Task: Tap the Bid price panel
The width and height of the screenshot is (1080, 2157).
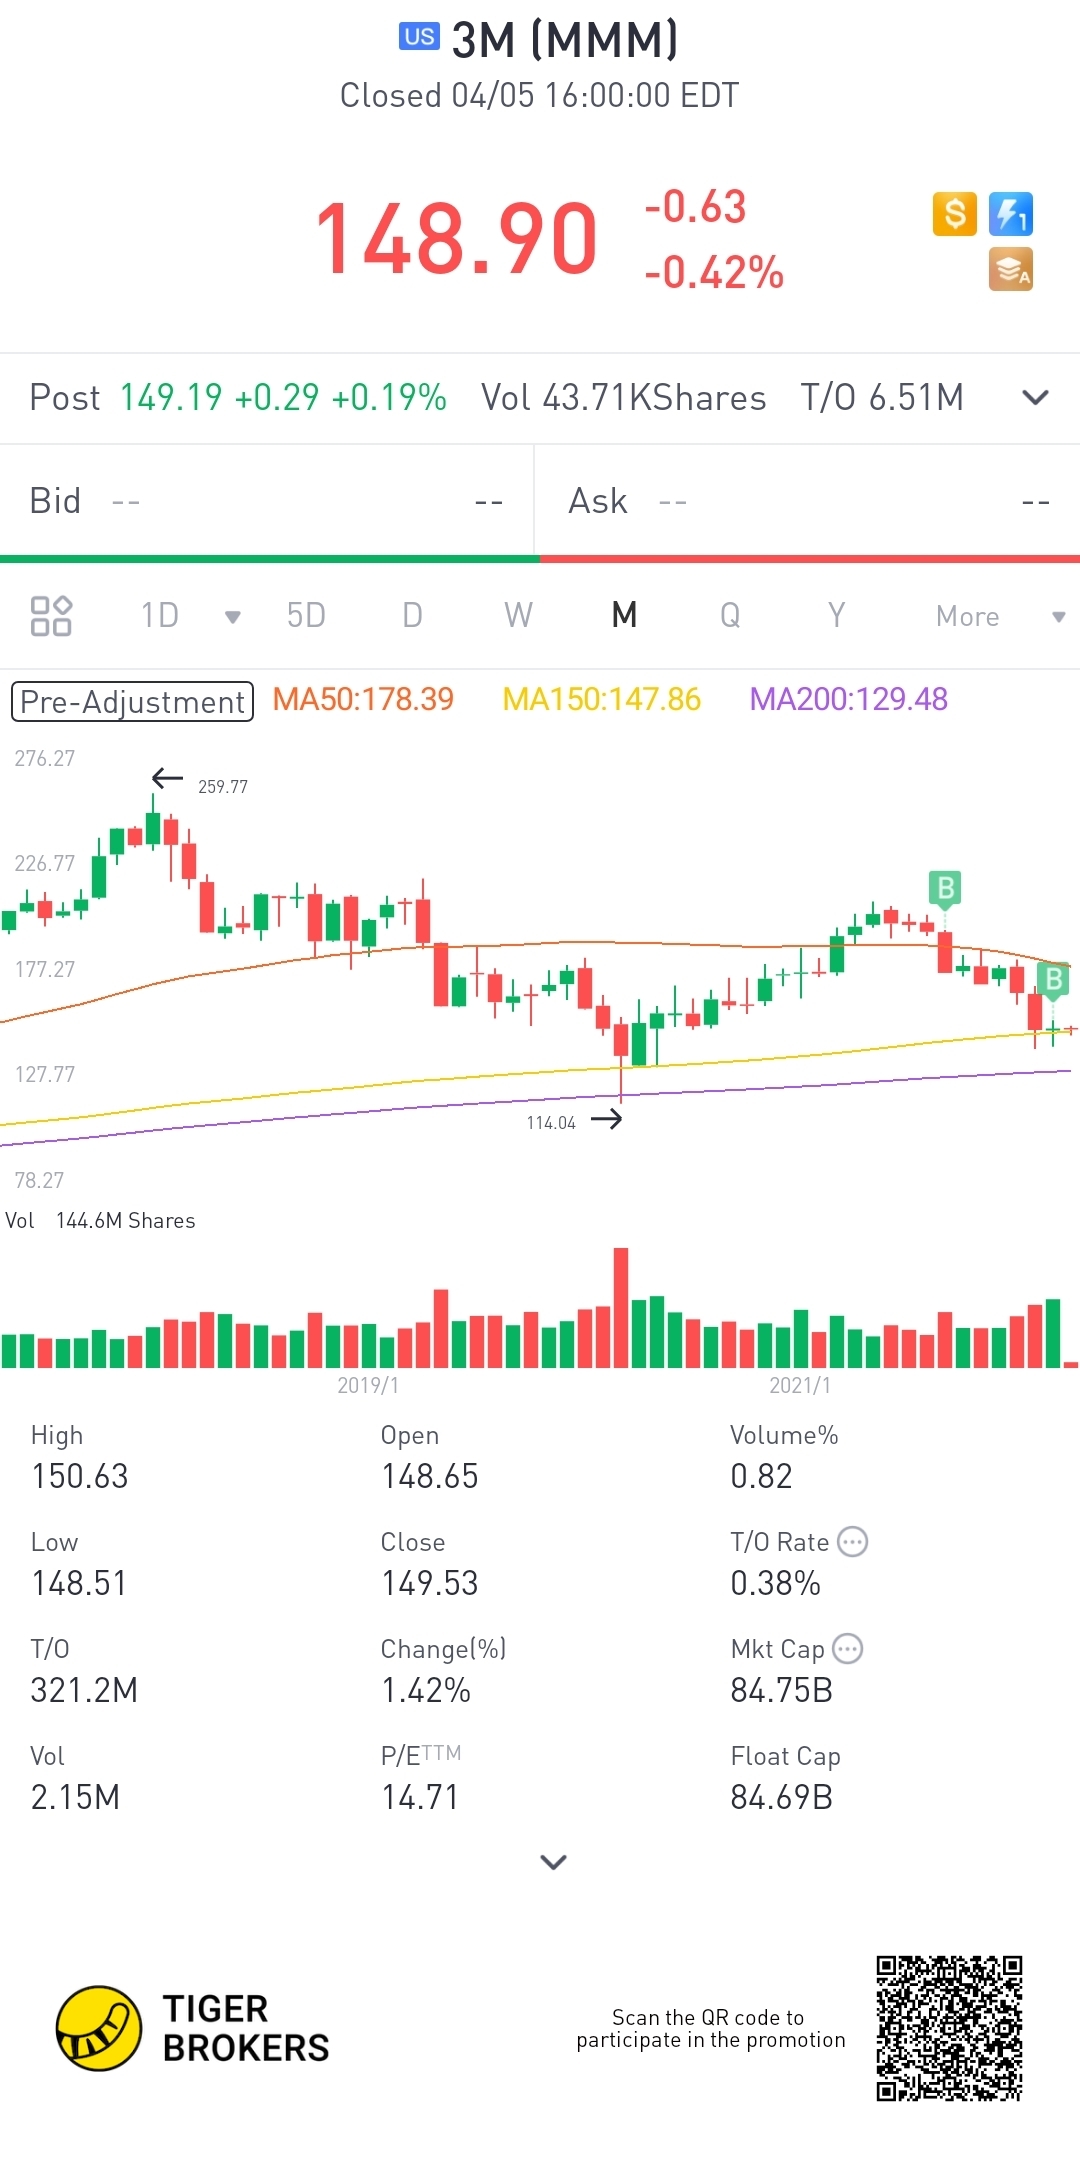Action: [x=267, y=501]
